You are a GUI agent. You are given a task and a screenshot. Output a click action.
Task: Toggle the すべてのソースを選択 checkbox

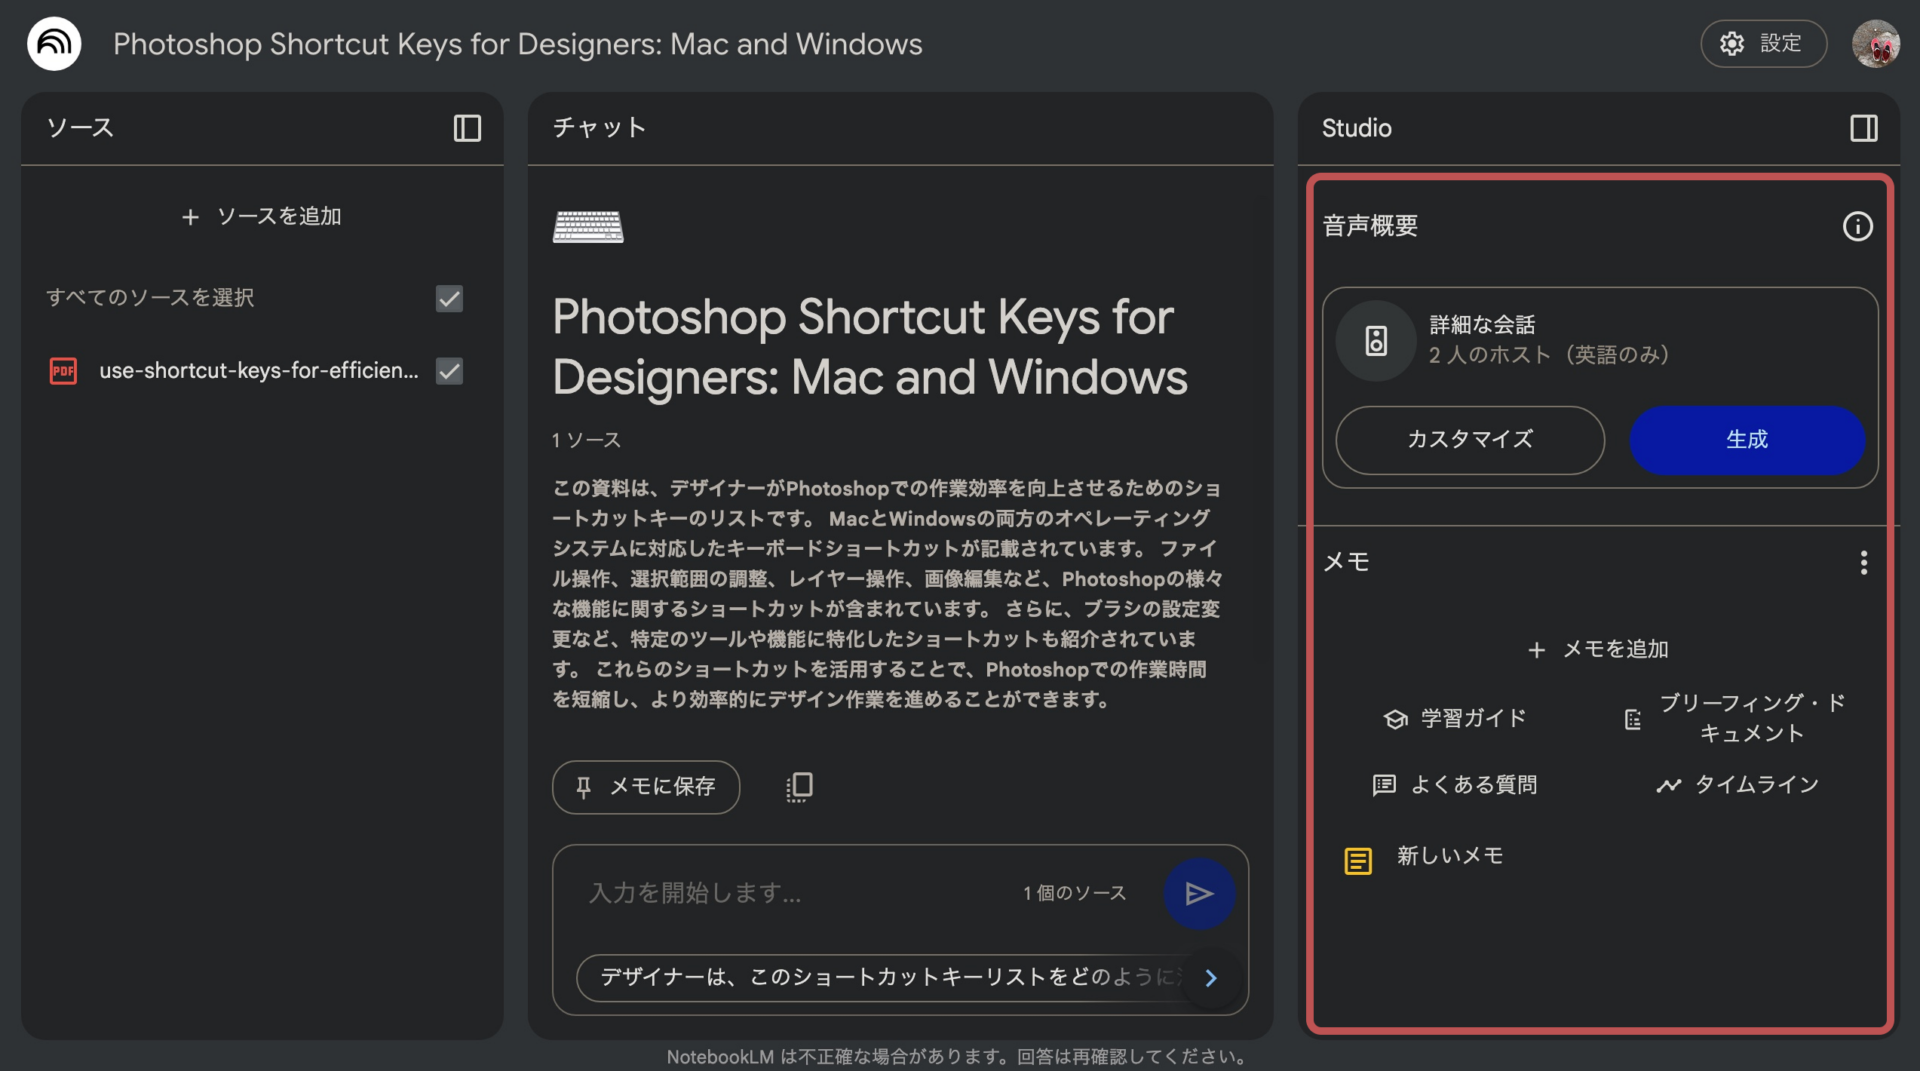pos(449,298)
